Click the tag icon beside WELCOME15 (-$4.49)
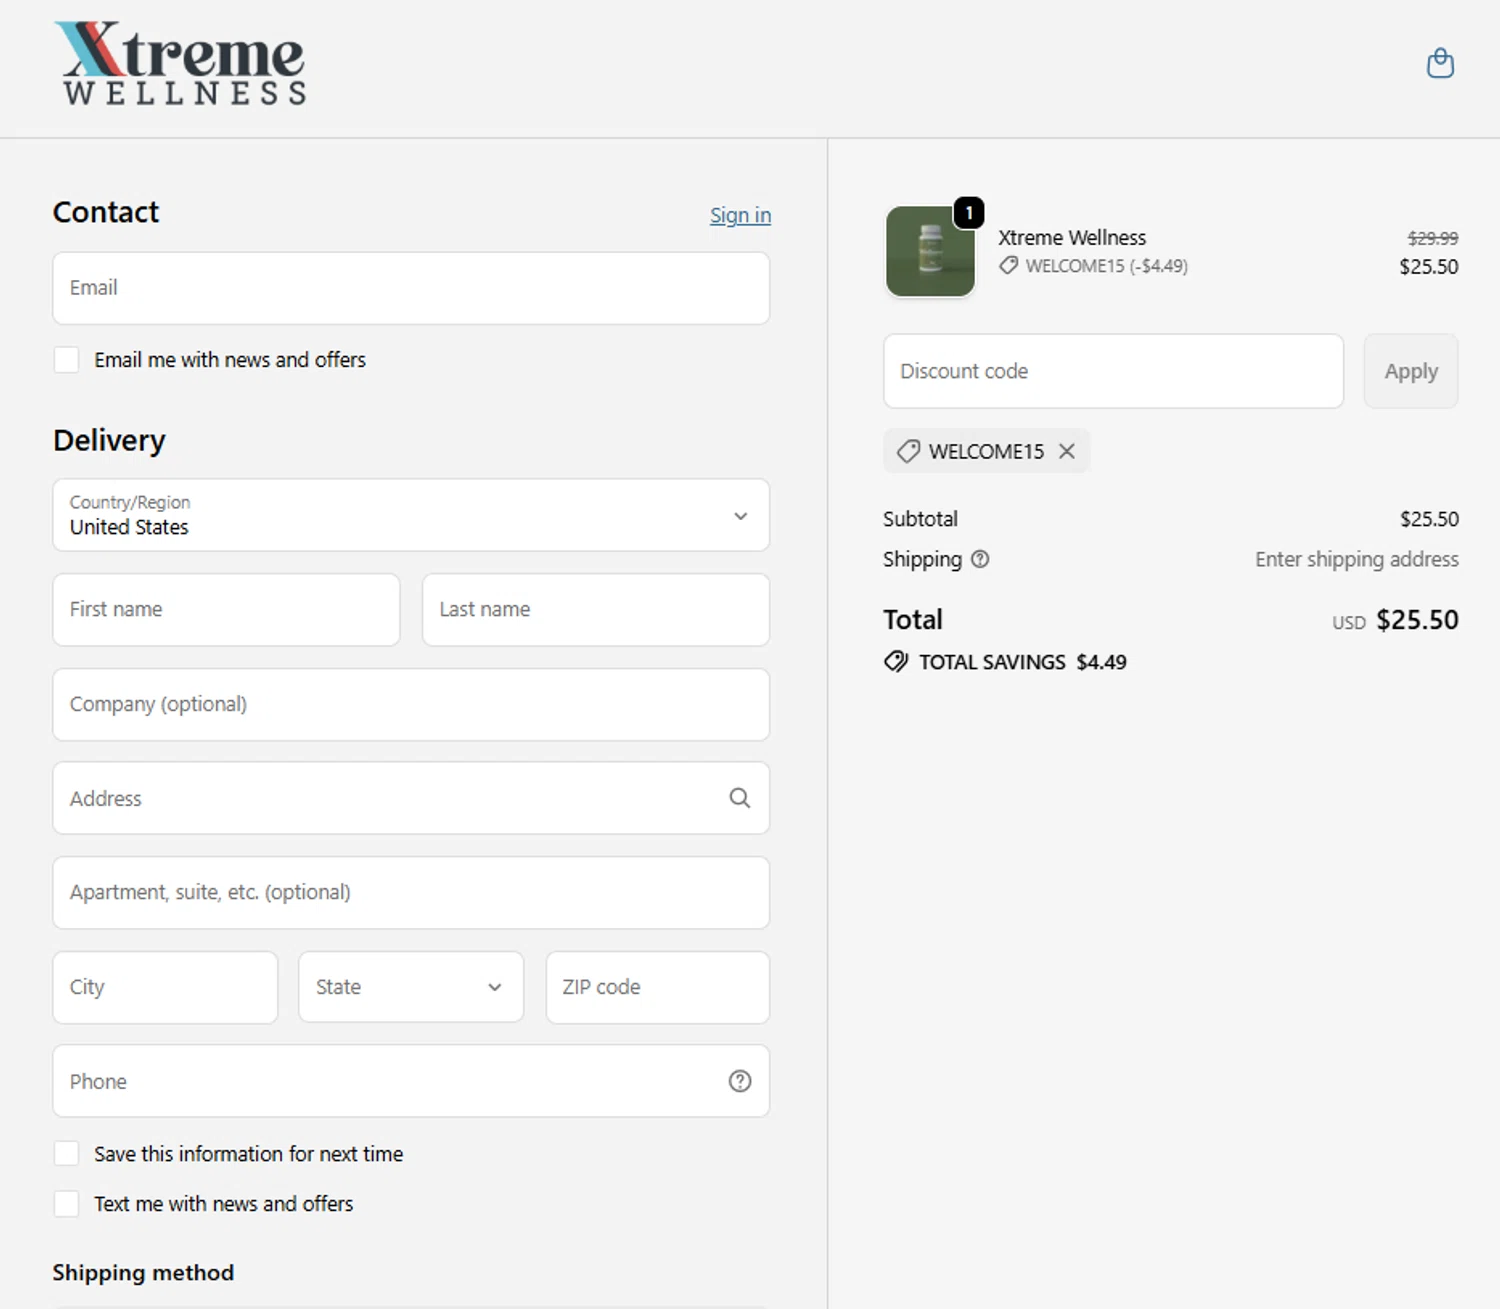This screenshot has height=1309, width=1500. [x=1009, y=265]
